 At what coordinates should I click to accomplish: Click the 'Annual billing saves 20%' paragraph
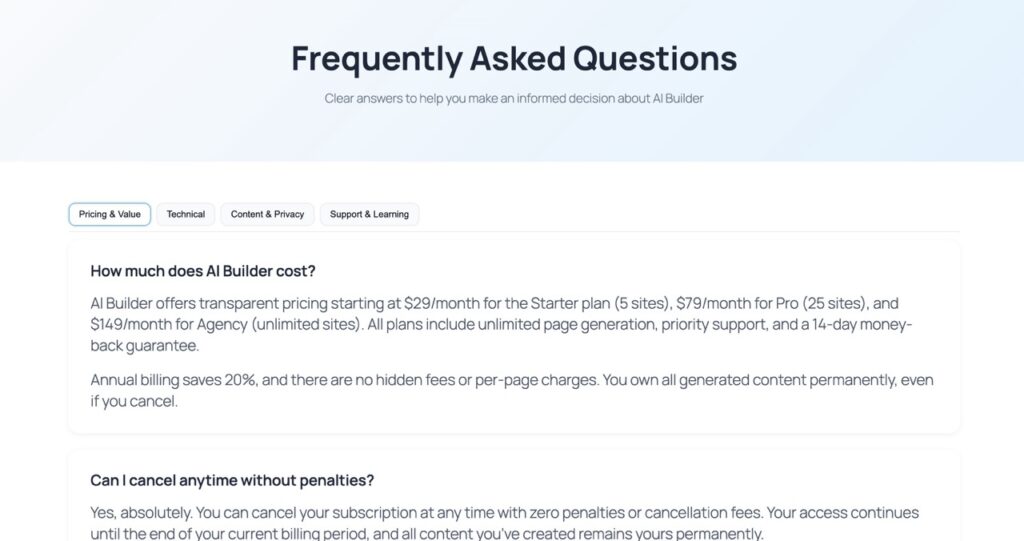coord(500,390)
